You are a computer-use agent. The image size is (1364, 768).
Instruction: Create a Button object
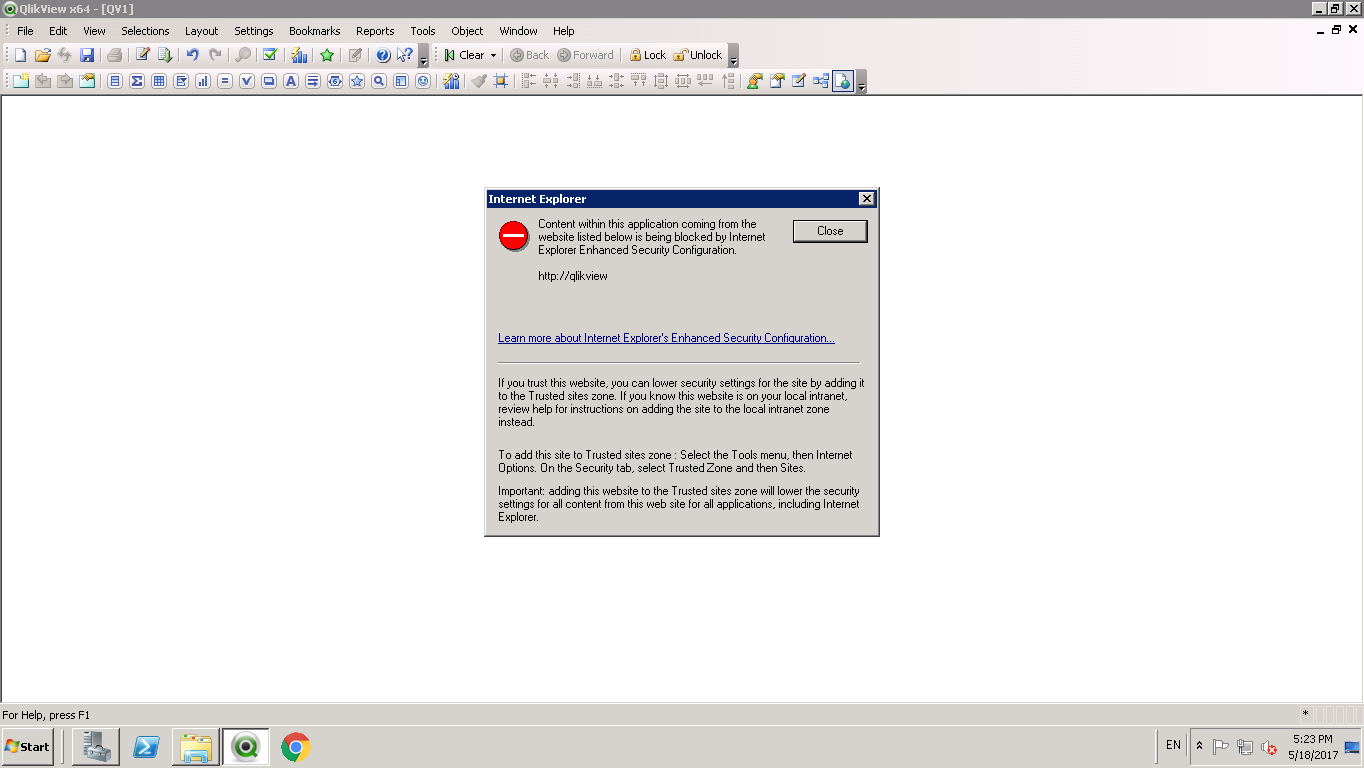pyautogui.click(x=269, y=81)
